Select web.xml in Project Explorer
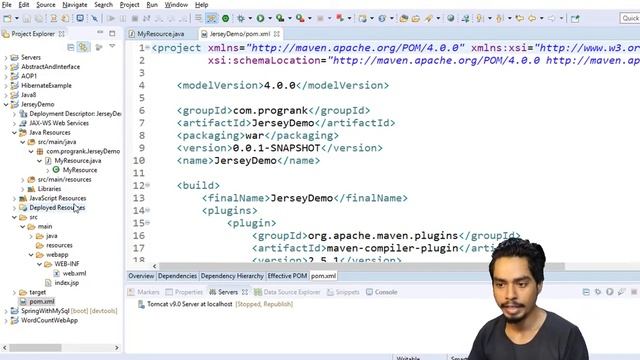 coord(75,273)
